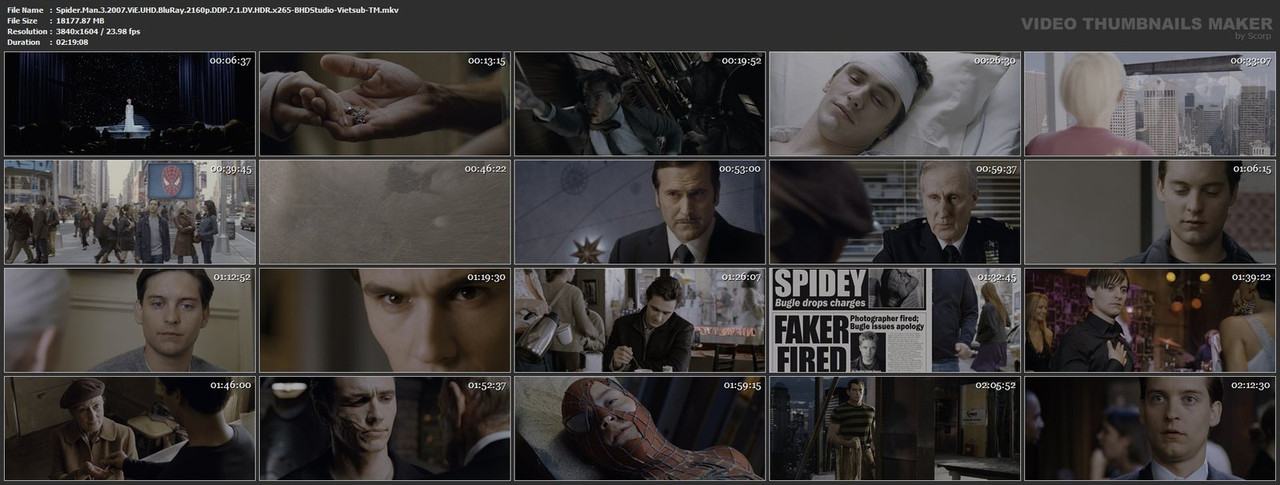Select the thumbnail stamped 00:06:37
Screen dimensions: 1280x485
130,104
